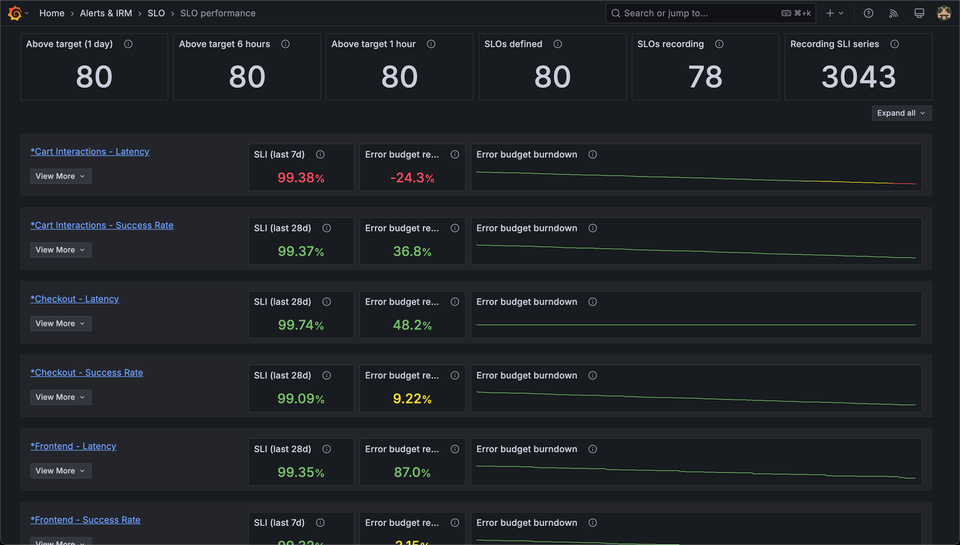Open the Grafana logo menu
This screenshot has width=960, height=545.
coord(15,13)
